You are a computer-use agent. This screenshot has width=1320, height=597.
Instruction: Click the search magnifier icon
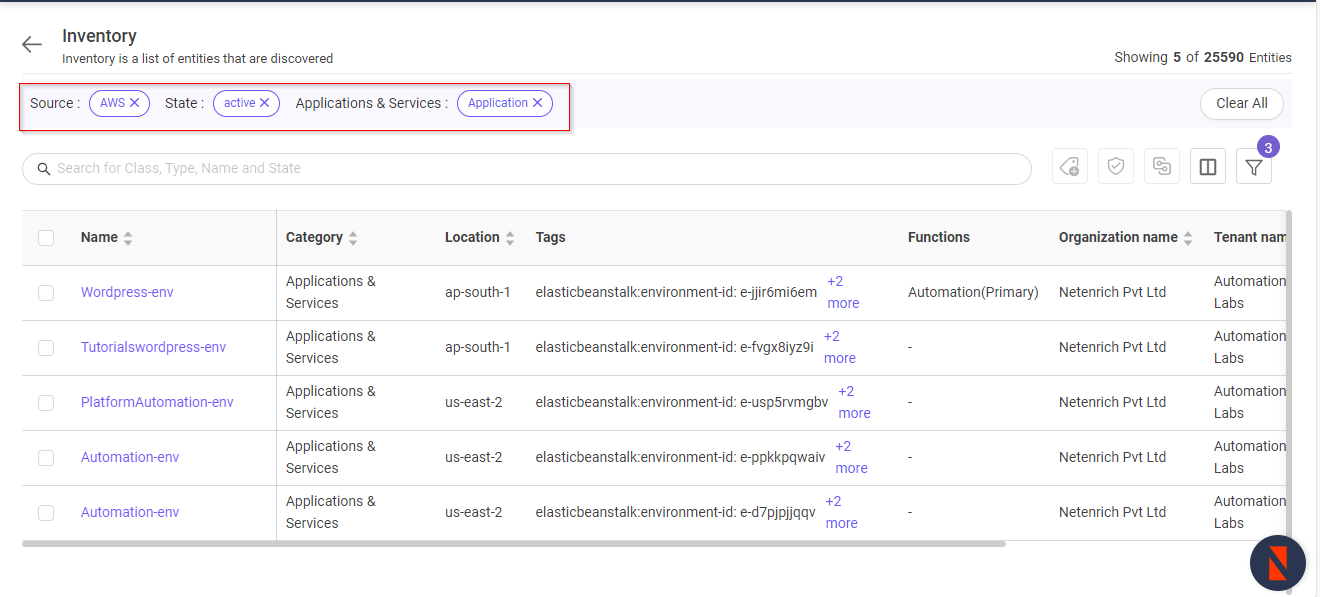click(x=44, y=168)
